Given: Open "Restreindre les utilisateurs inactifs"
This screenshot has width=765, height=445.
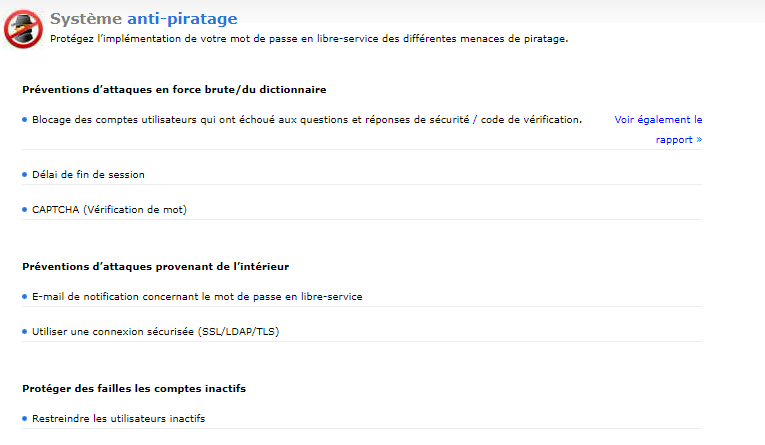Looking at the screenshot, I should (x=118, y=418).
